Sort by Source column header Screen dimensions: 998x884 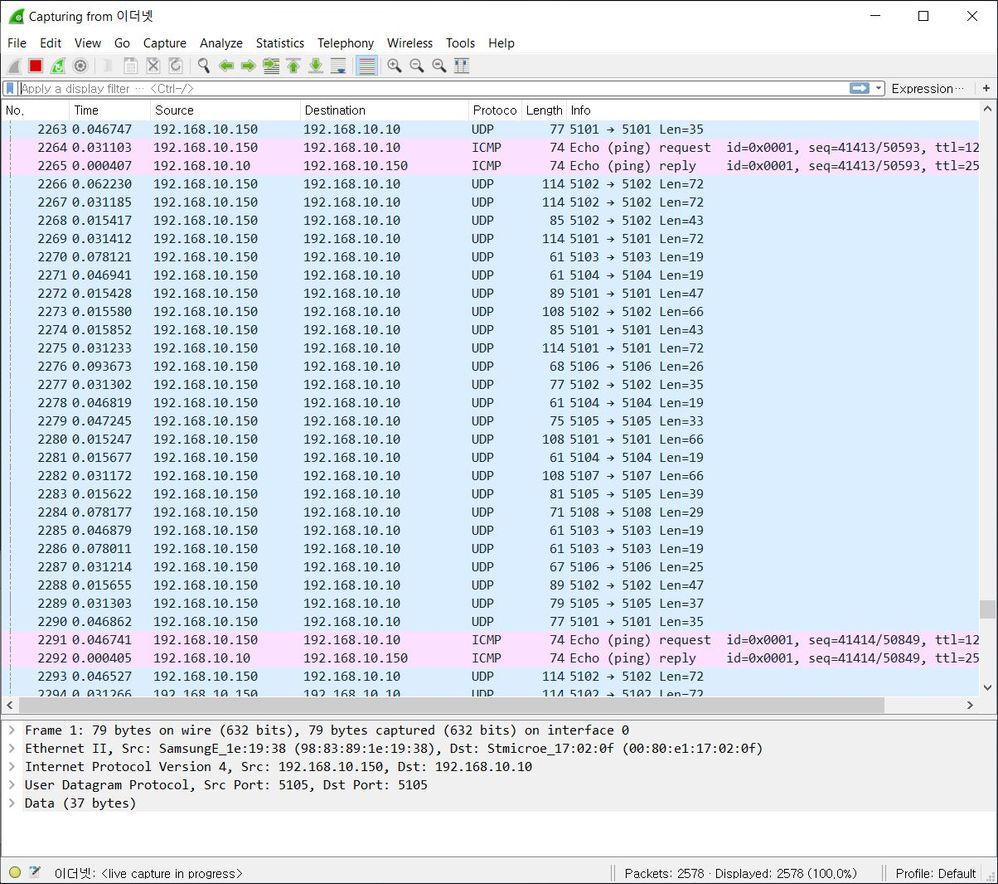click(x=225, y=111)
